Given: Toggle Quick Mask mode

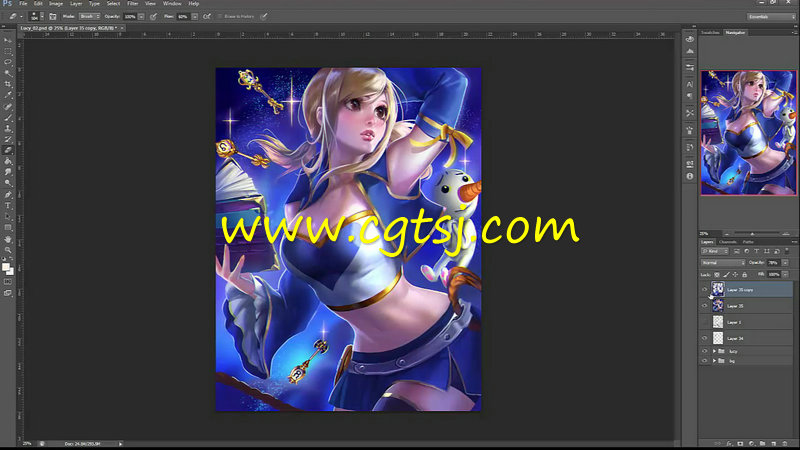Looking at the screenshot, I should (8, 282).
